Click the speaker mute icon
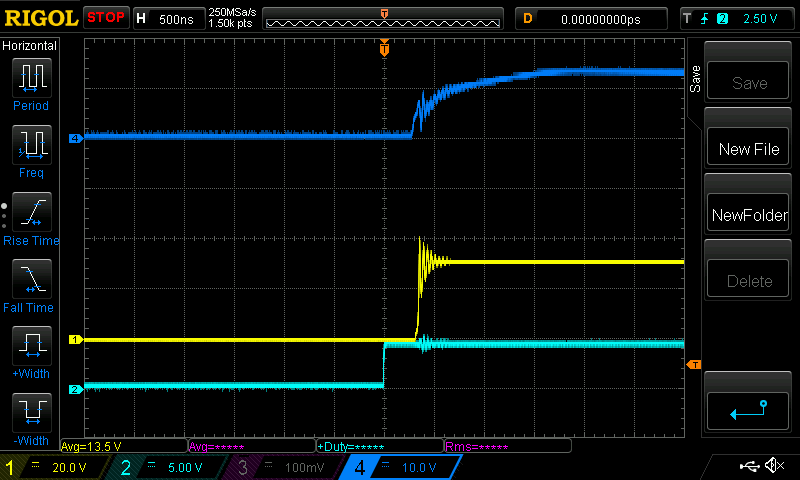 coord(773,466)
